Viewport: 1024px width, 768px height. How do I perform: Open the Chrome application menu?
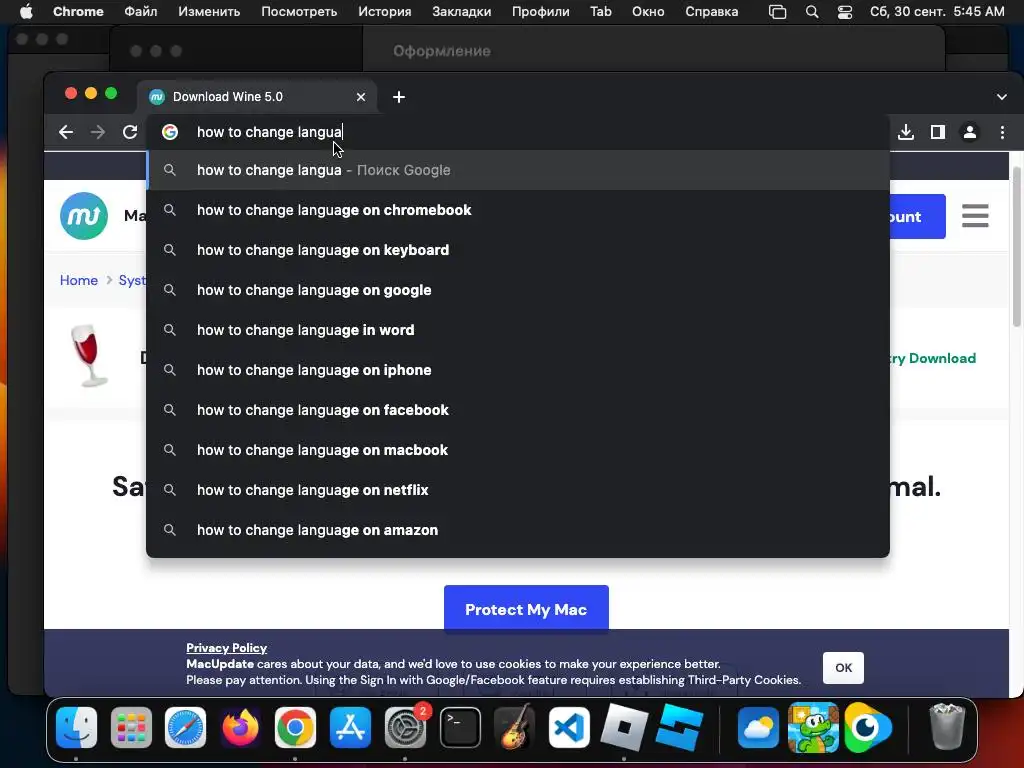coord(78,12)
